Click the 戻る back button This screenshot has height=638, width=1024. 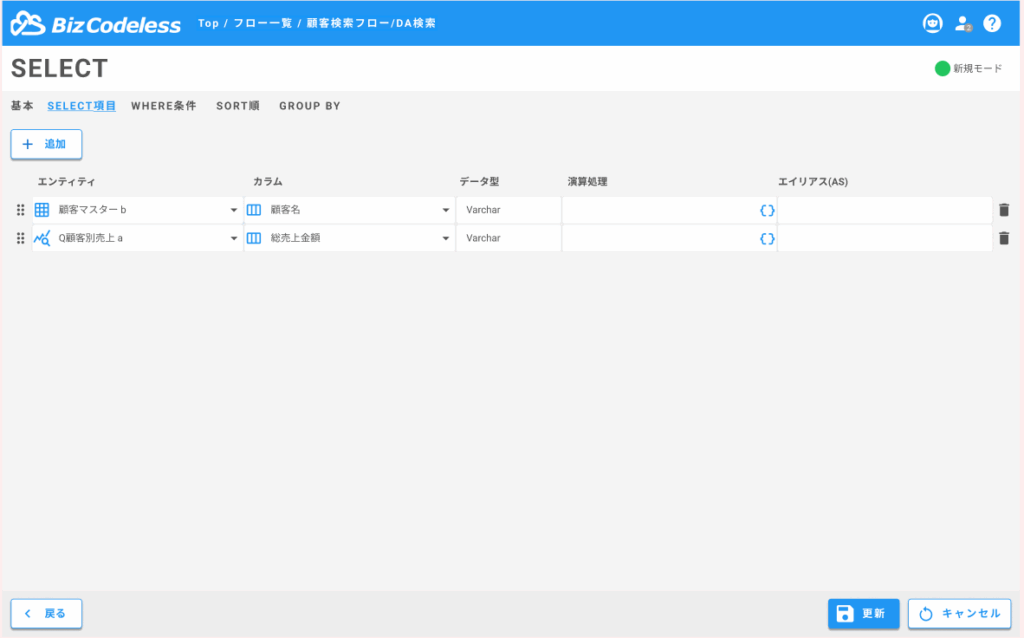pos(46,613)
